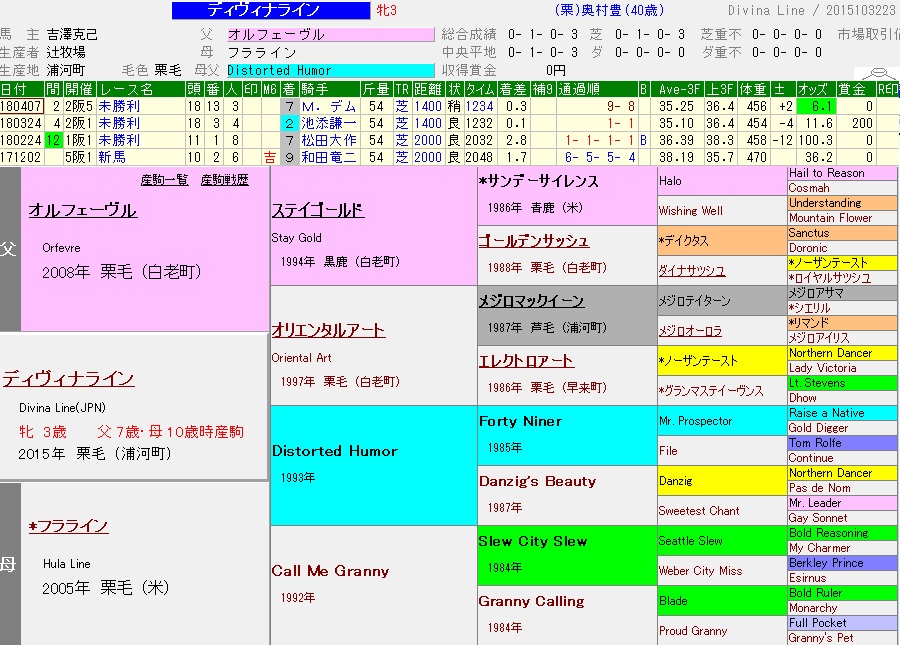This screenshot has height=645, width=900.
Task: Open オリエンタルアート pedigree link
Action: tap(328, 330)
